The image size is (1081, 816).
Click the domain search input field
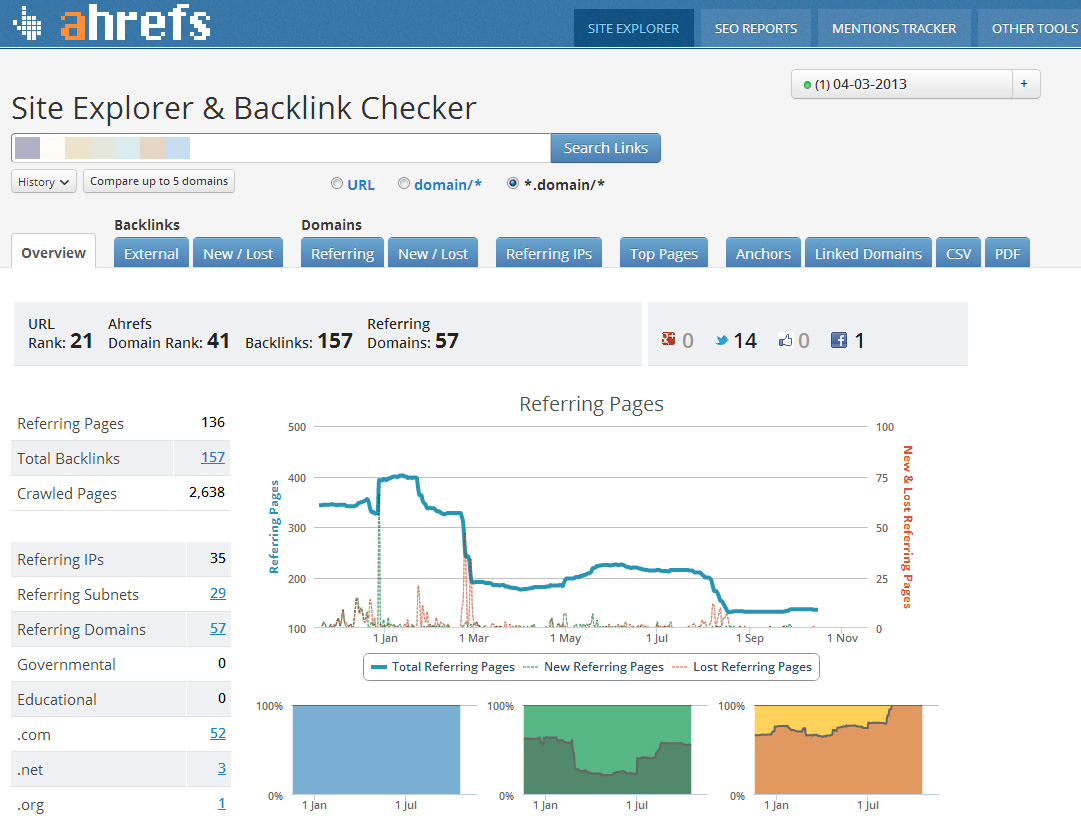tap(280, 148)
